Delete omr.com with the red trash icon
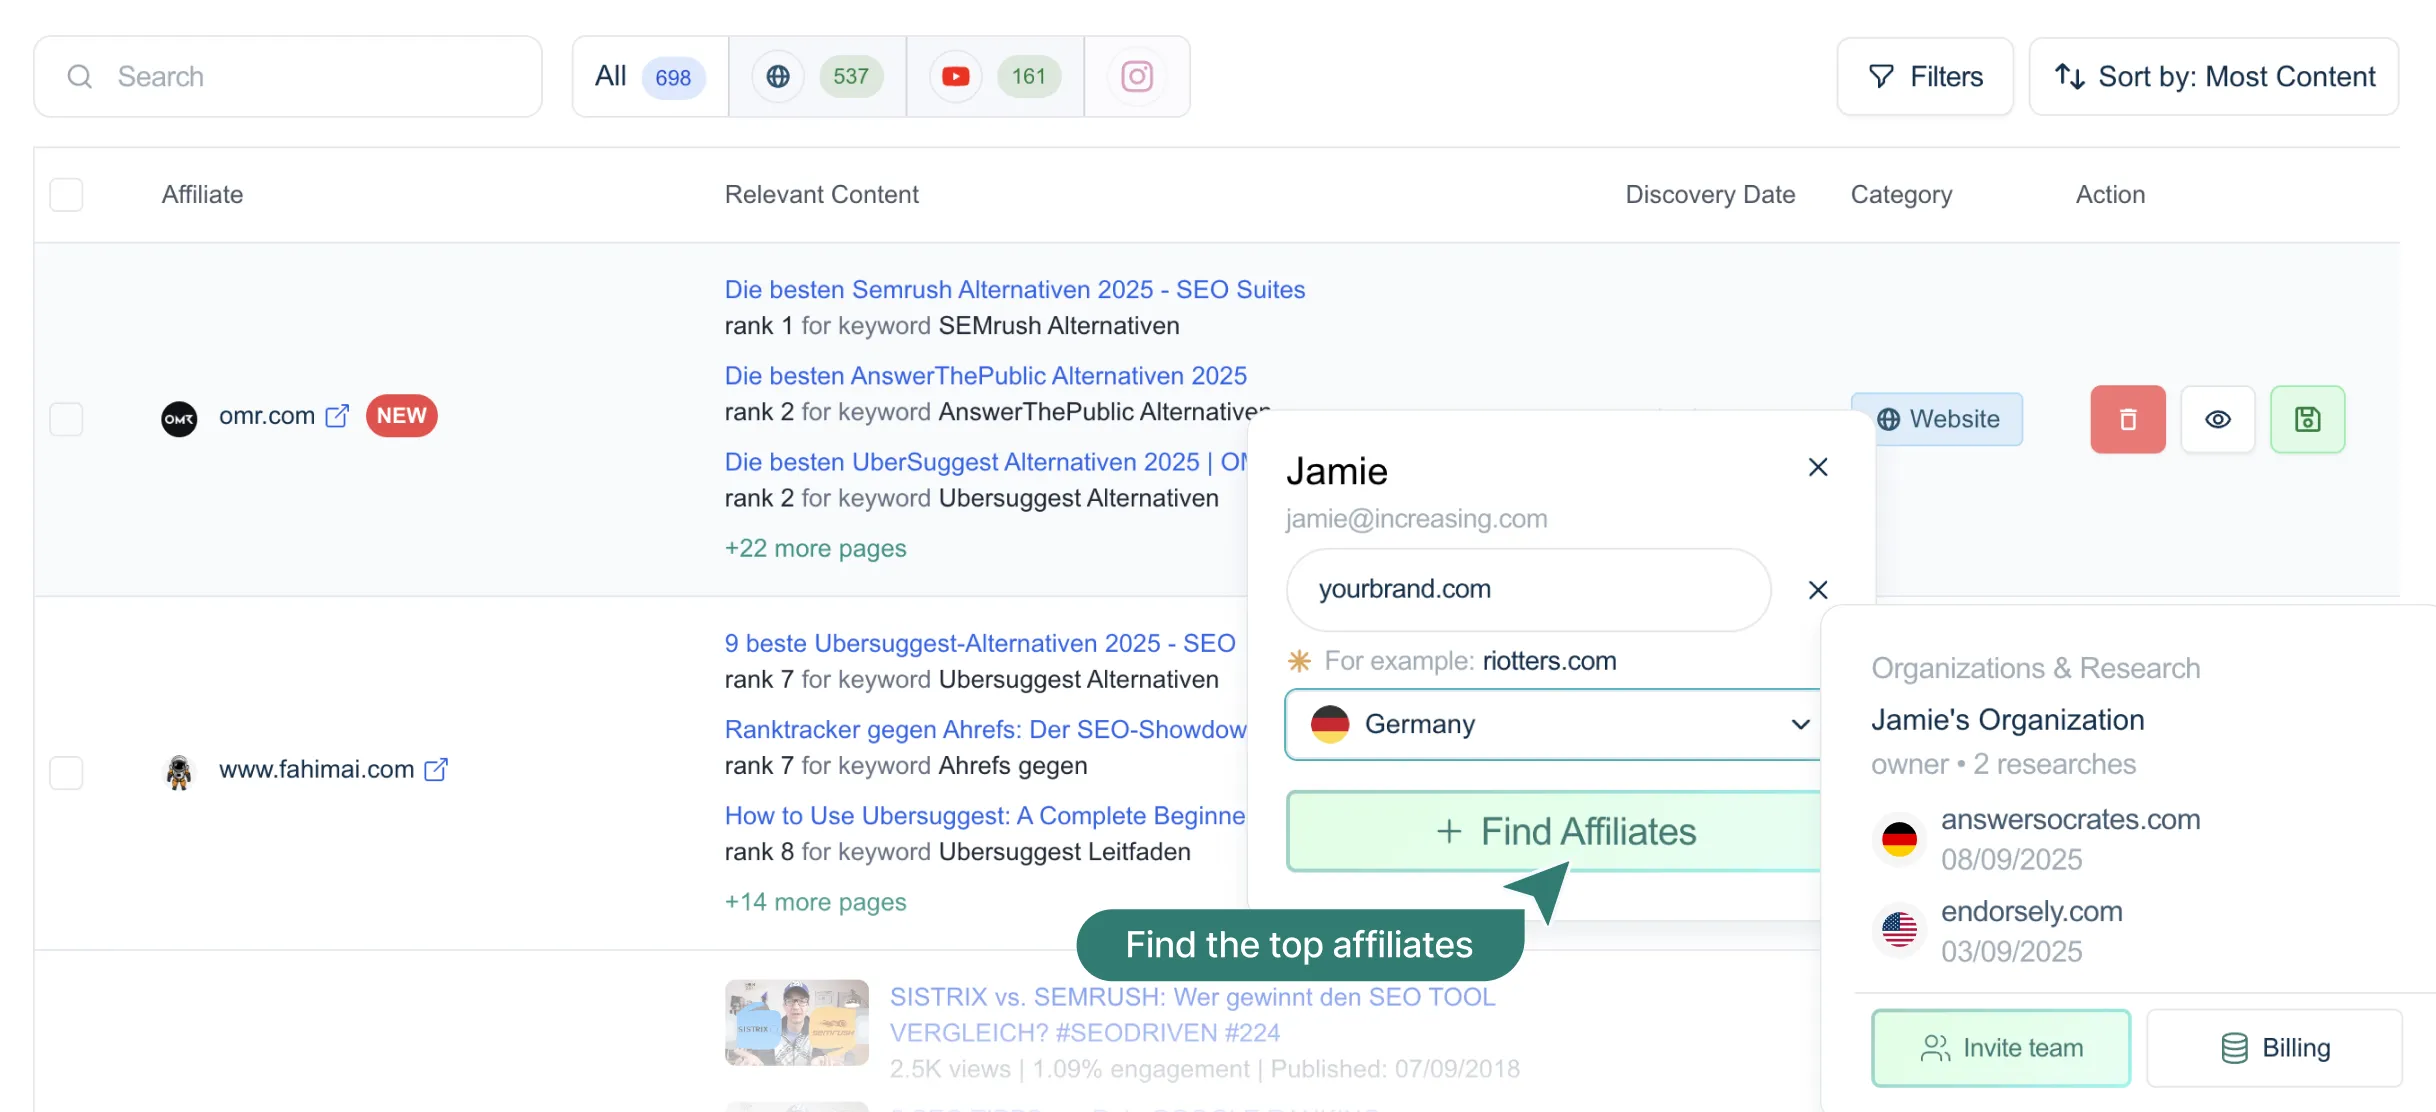This screenshot has width=2436, height=1112. click(2128, 419)
